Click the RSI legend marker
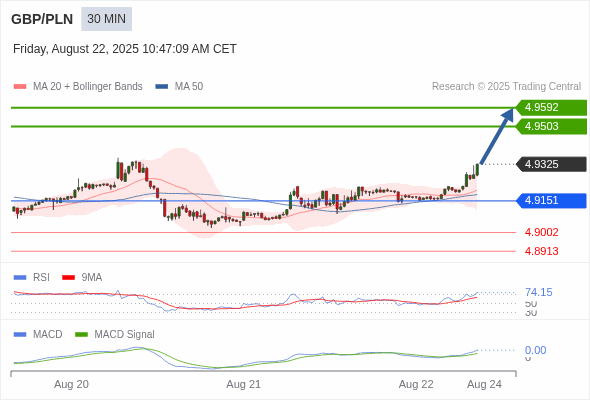590x400 pixels. tap(20, 278)
